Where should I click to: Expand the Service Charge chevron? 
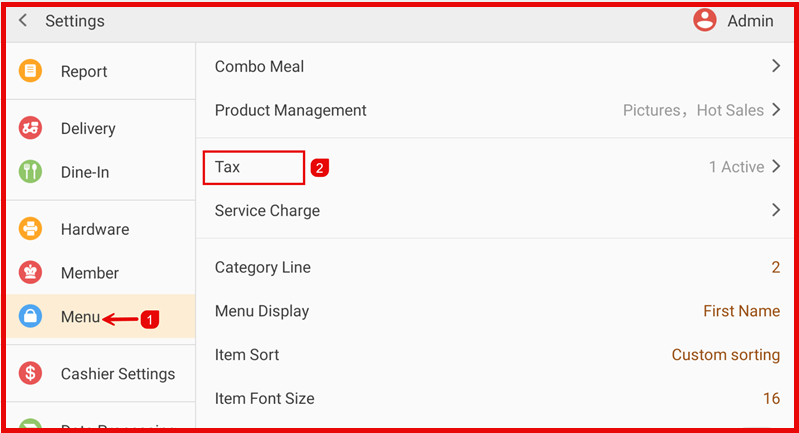tap(775, 210)
